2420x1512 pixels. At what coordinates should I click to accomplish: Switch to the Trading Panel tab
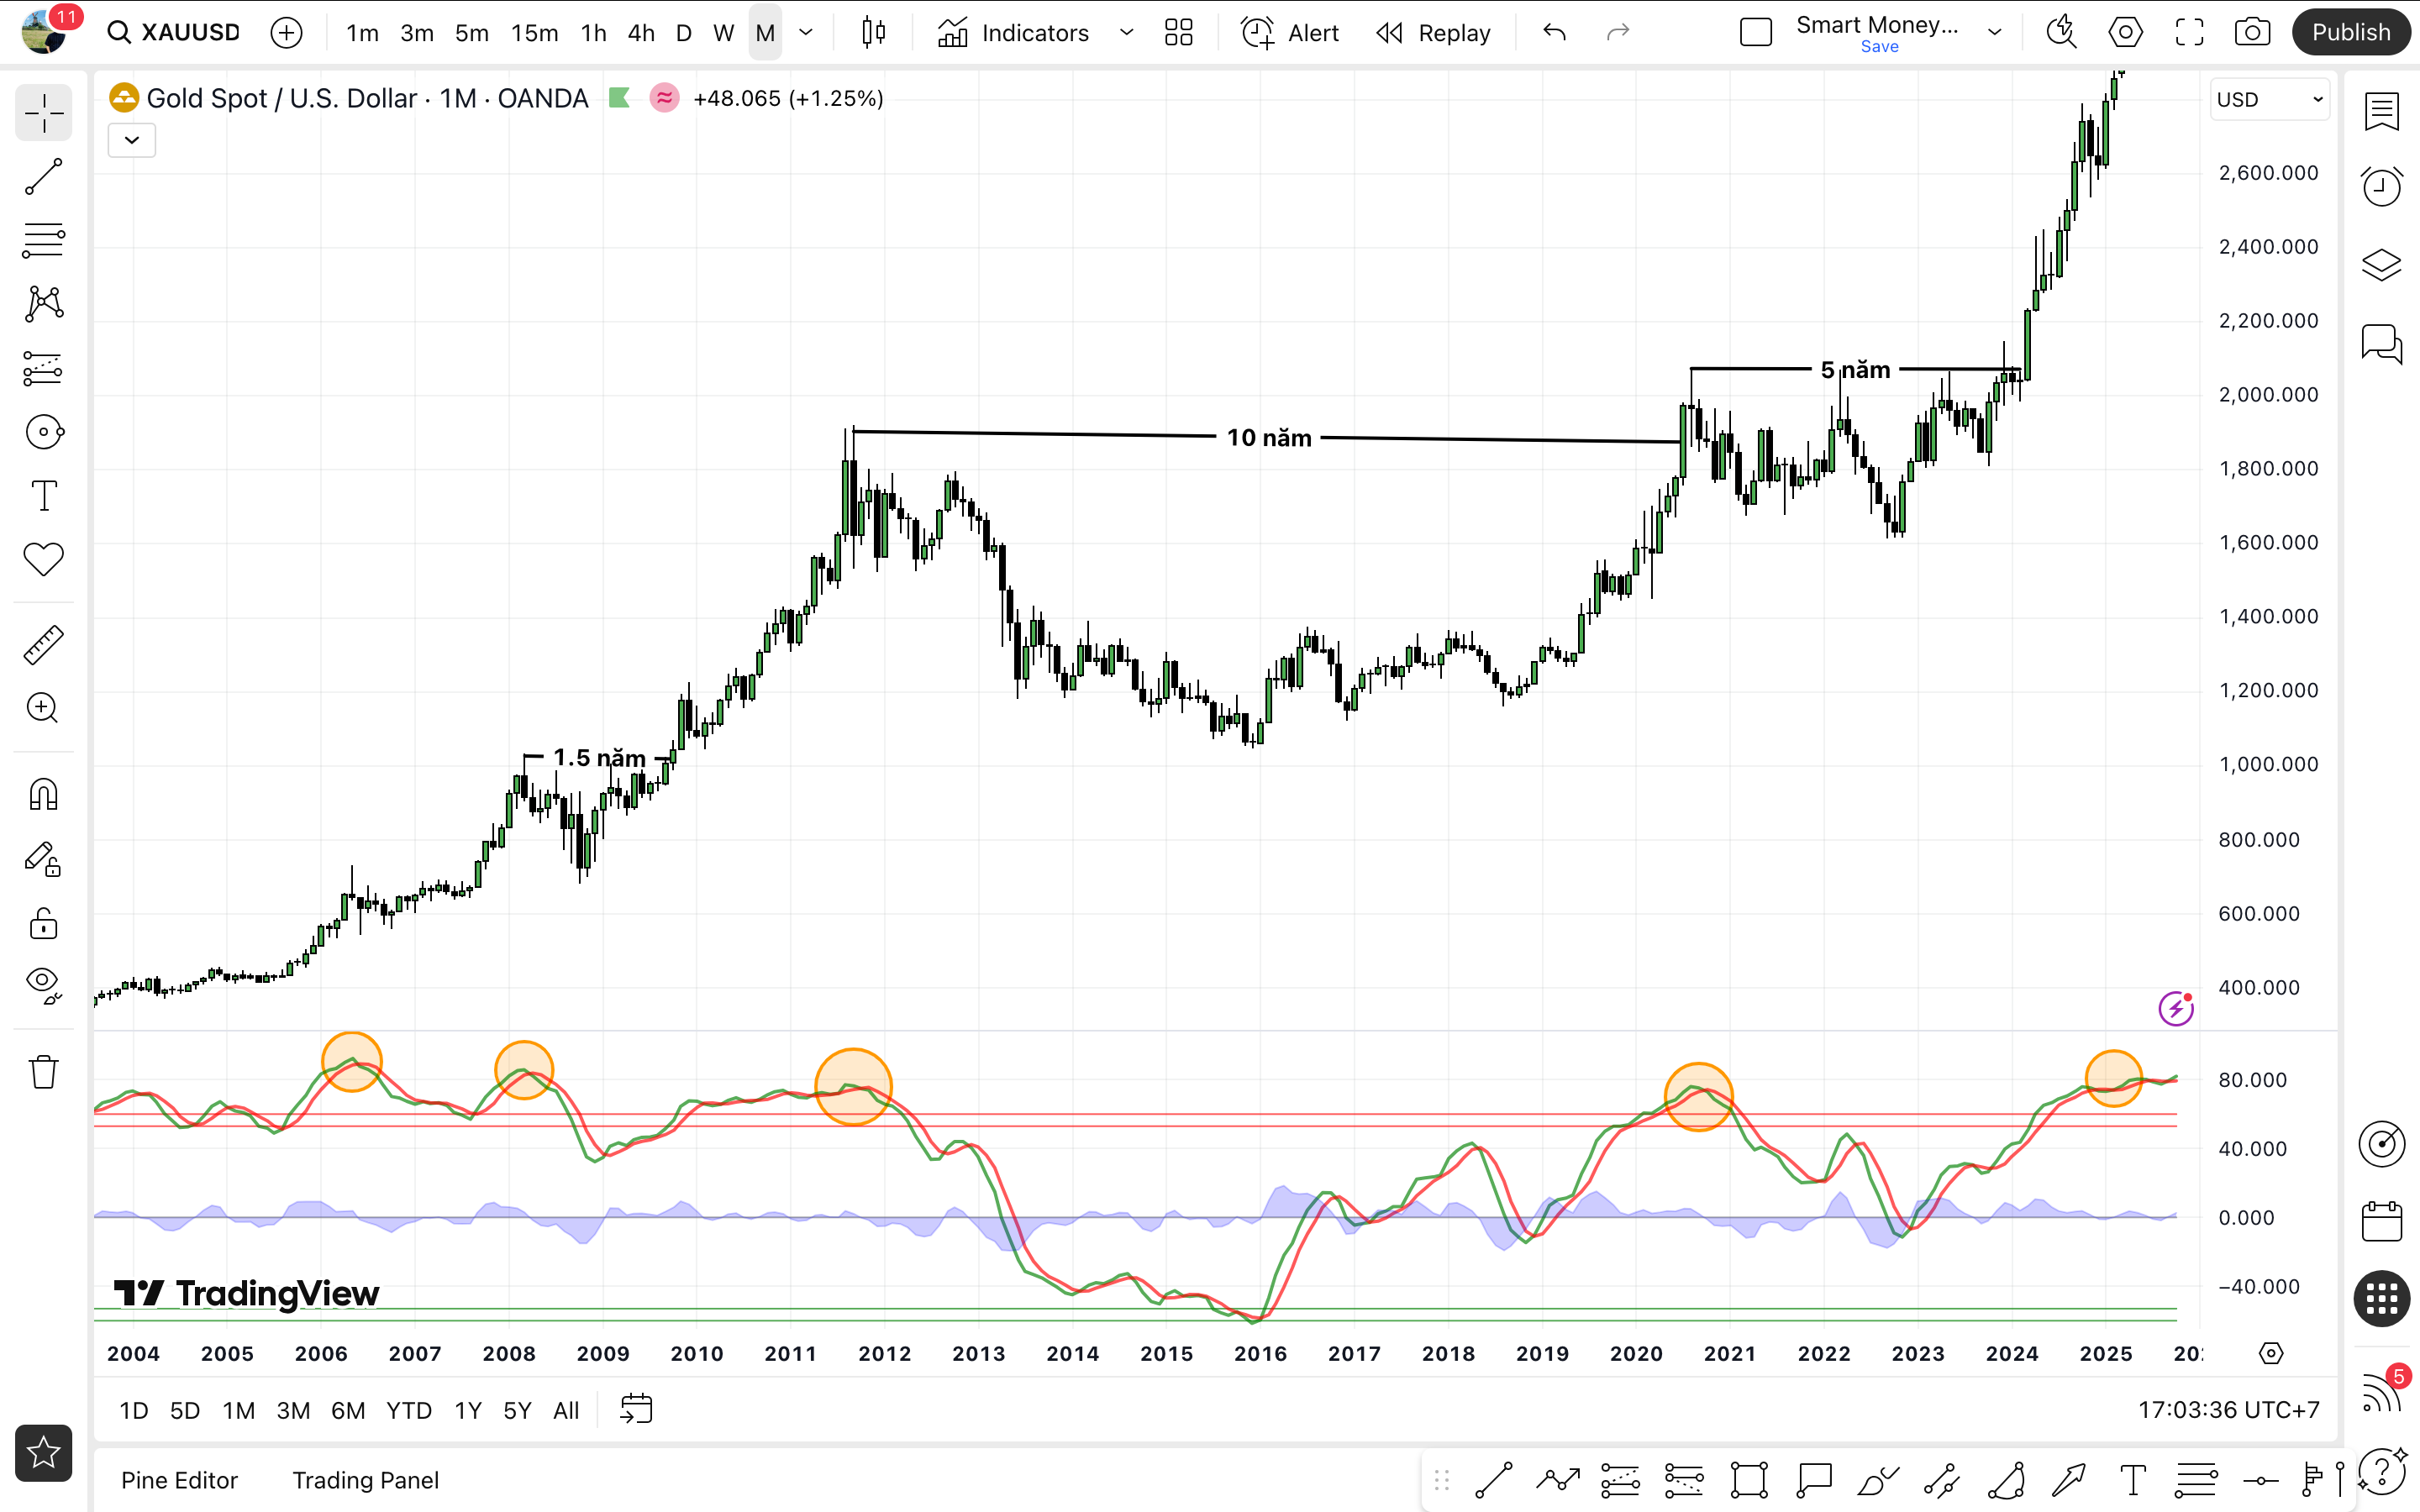365,1480
